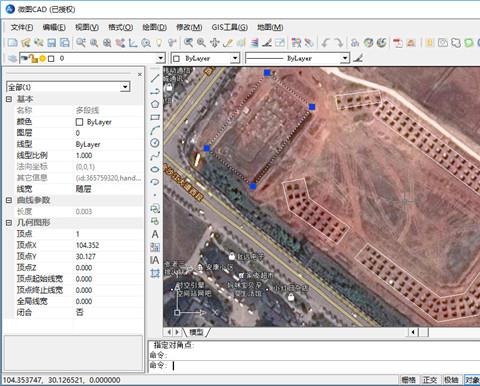Toggle the 栅格 grid status button
This screenshot has height=386, width=480.
click(x=409, y=380)
